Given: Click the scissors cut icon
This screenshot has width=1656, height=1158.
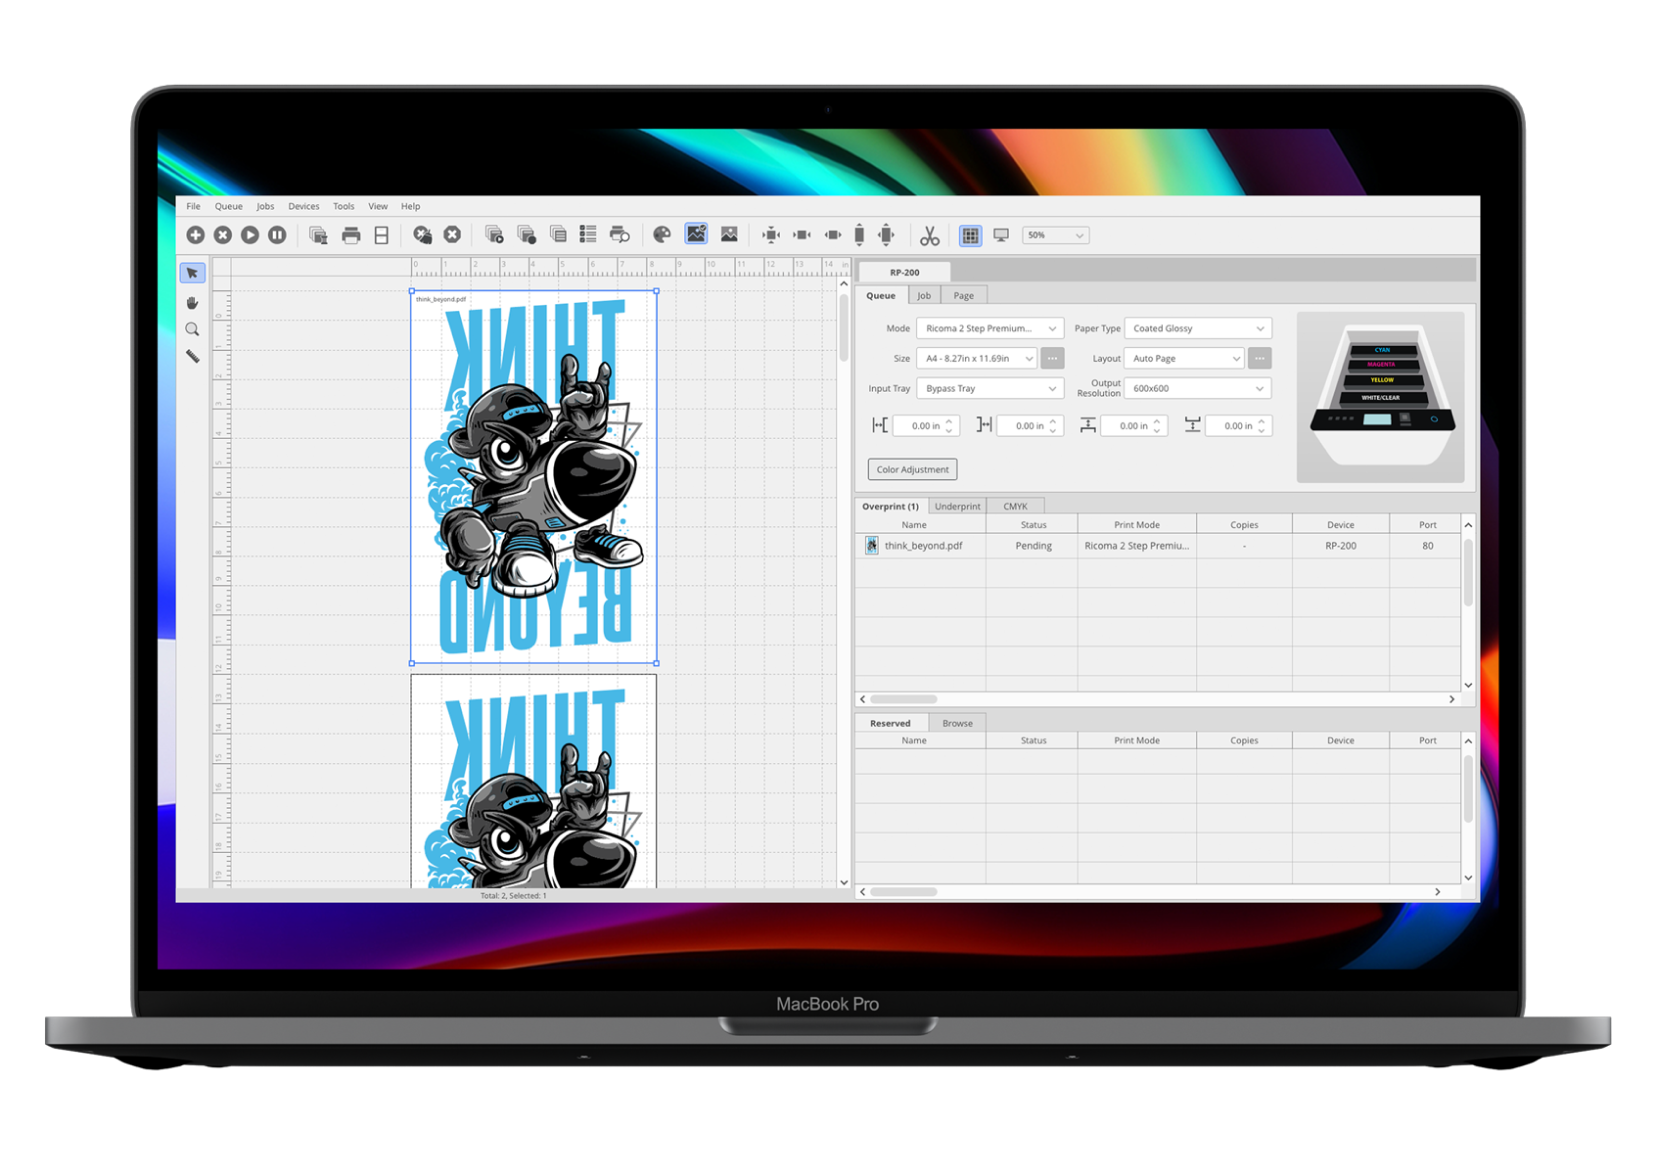Looking at the screenshot, I should tap(929, 235).
